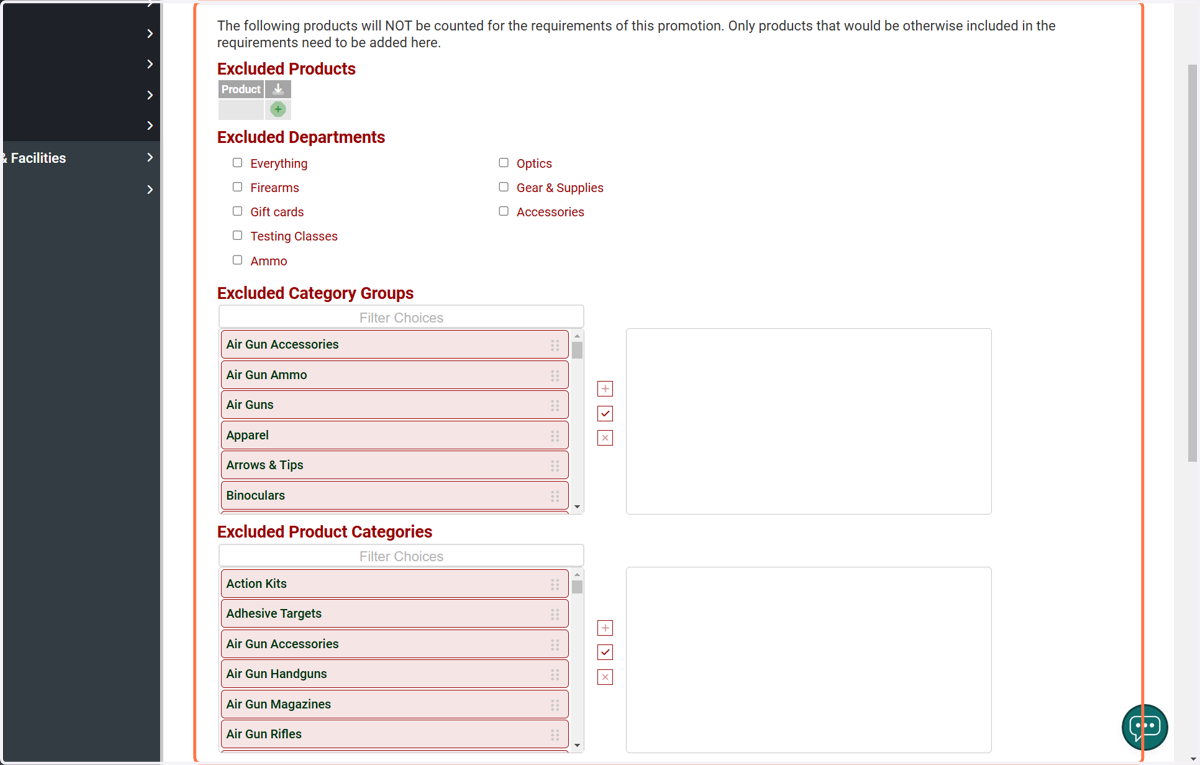Check the Firearms department checkbox

point(237,187)
